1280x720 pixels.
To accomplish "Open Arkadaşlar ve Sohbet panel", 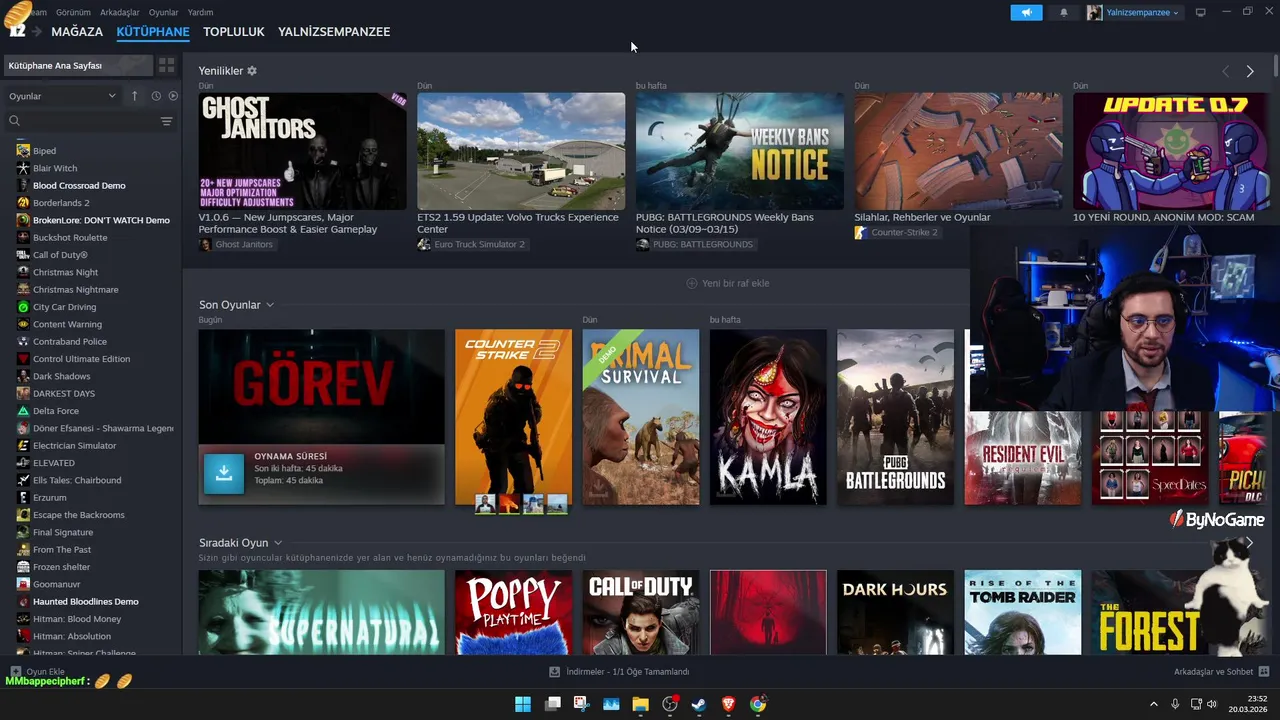I will (x=1221, y=672).
